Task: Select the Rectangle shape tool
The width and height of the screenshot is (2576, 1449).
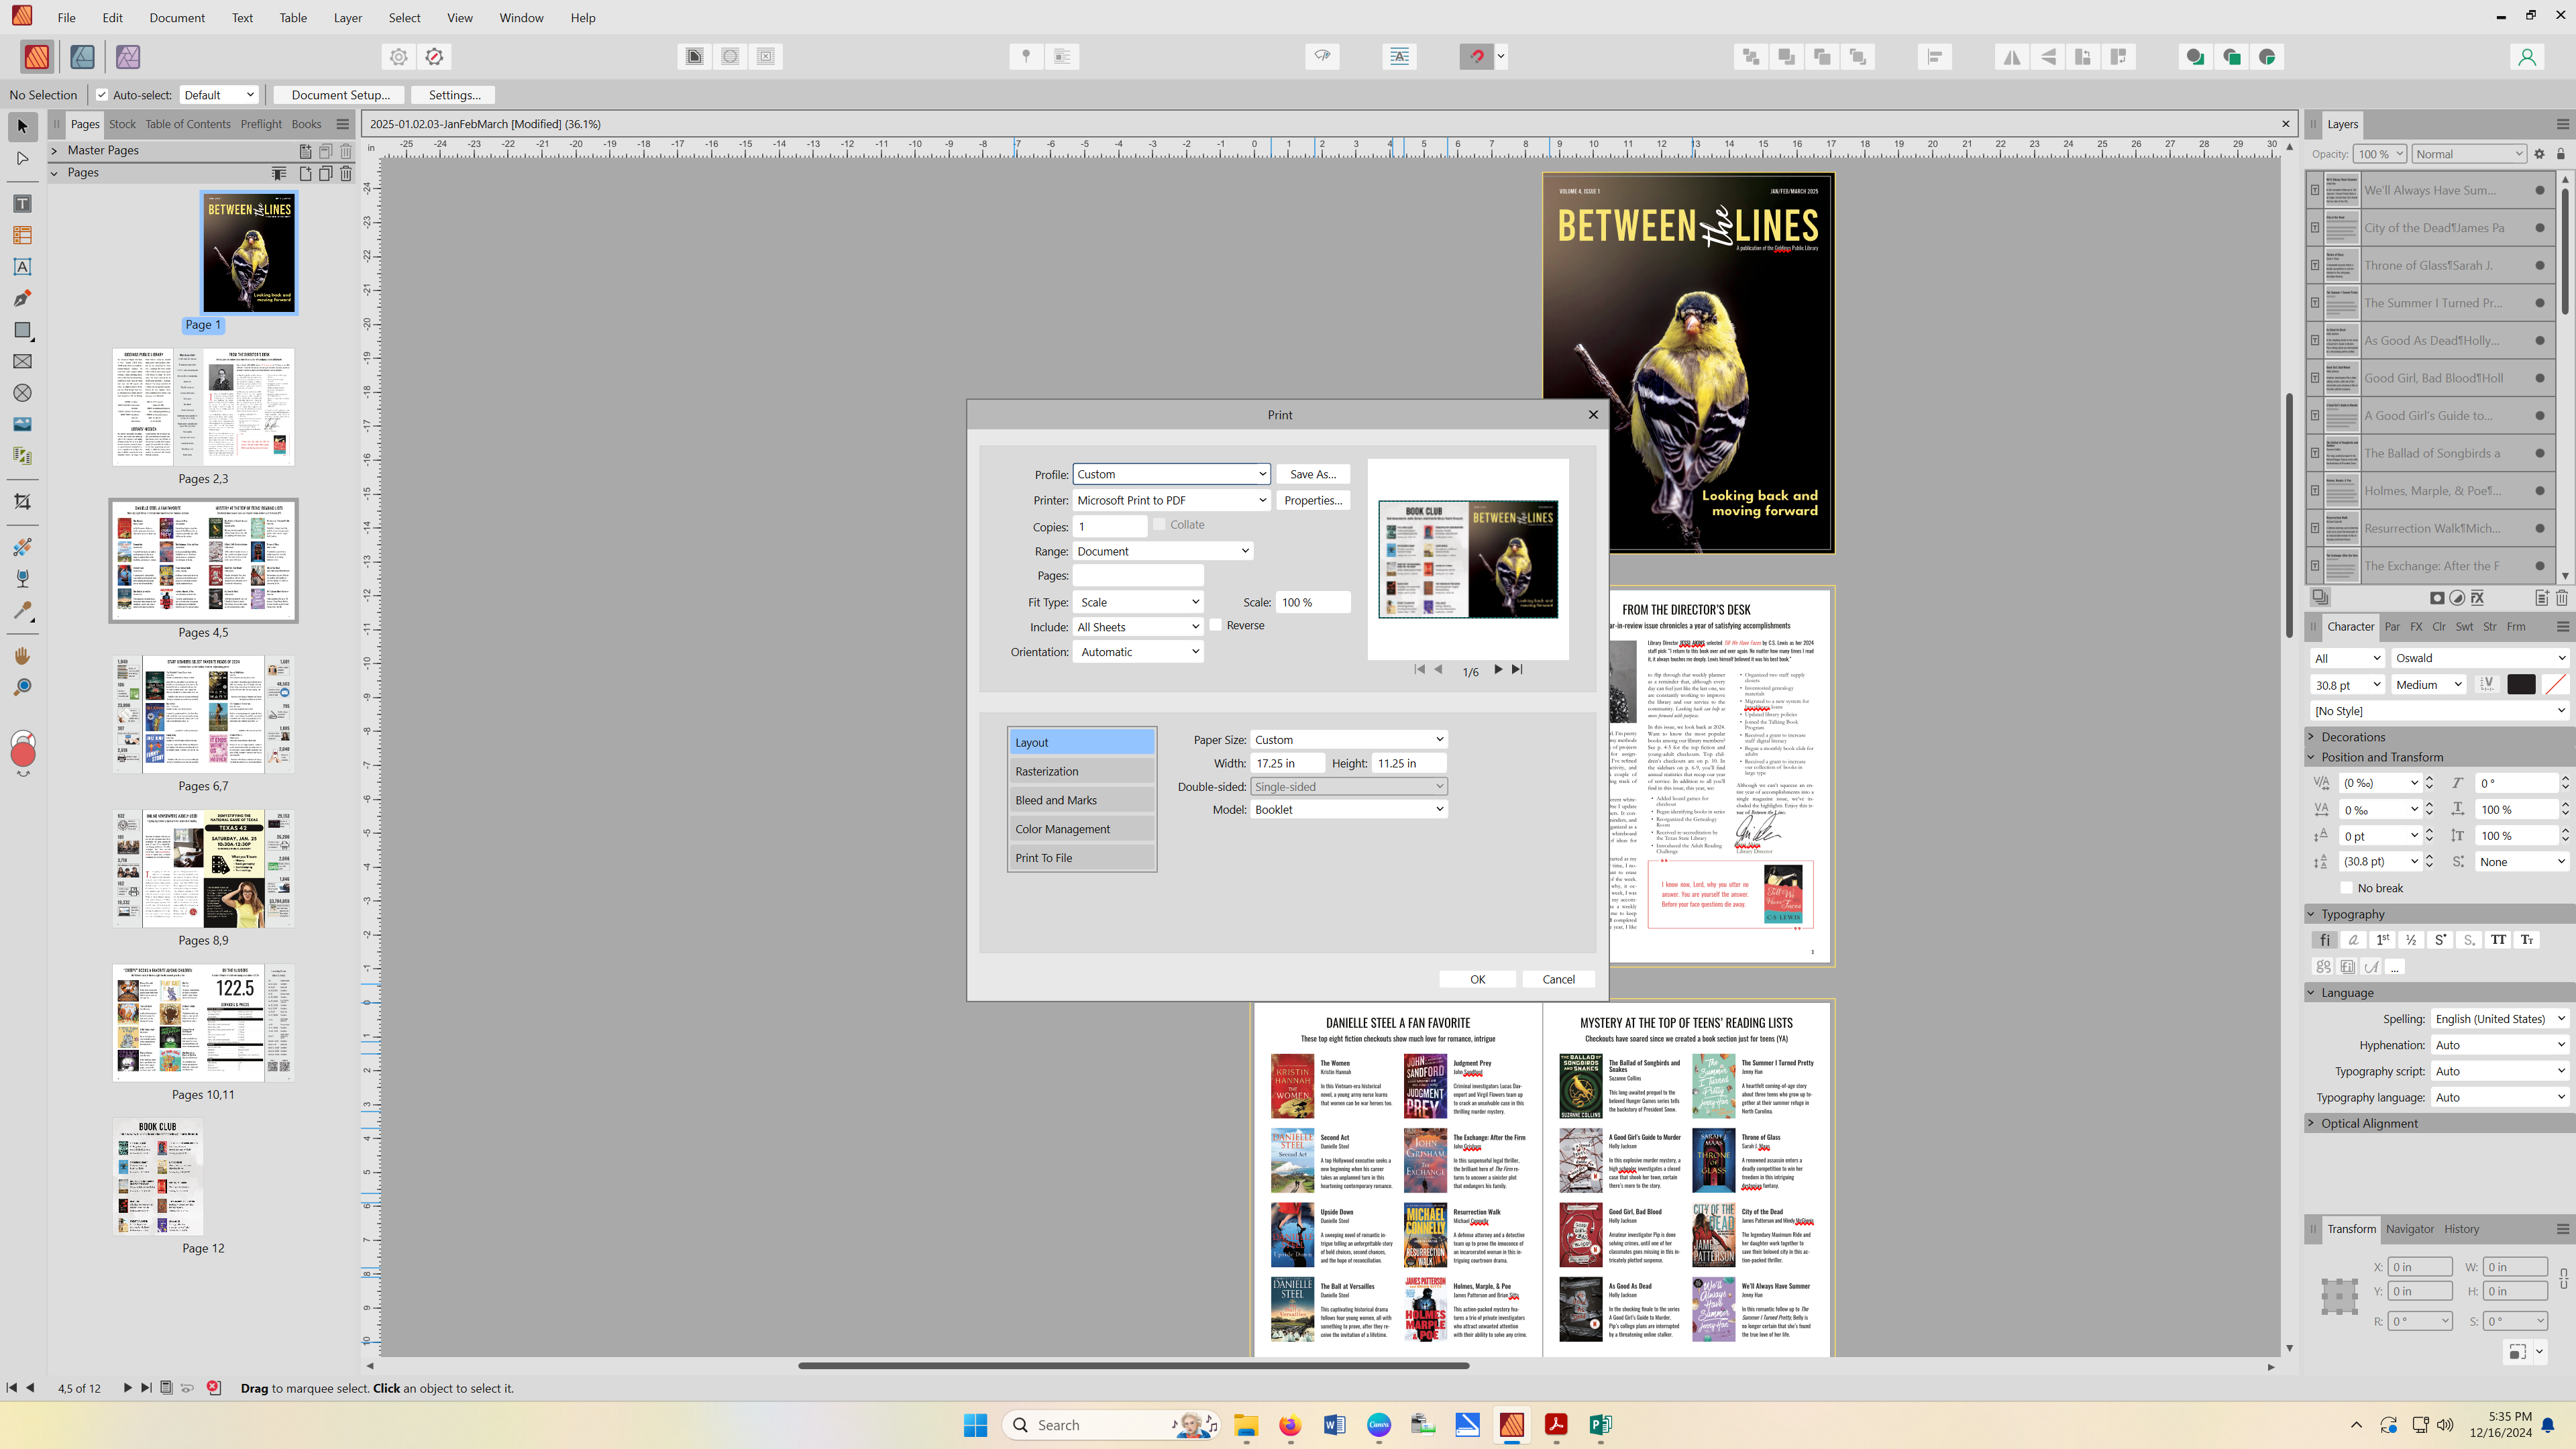Action: 22,330
